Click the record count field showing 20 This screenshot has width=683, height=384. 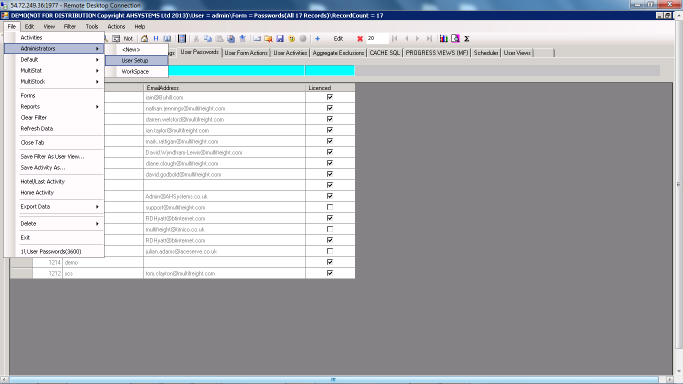tap(376, 39)
